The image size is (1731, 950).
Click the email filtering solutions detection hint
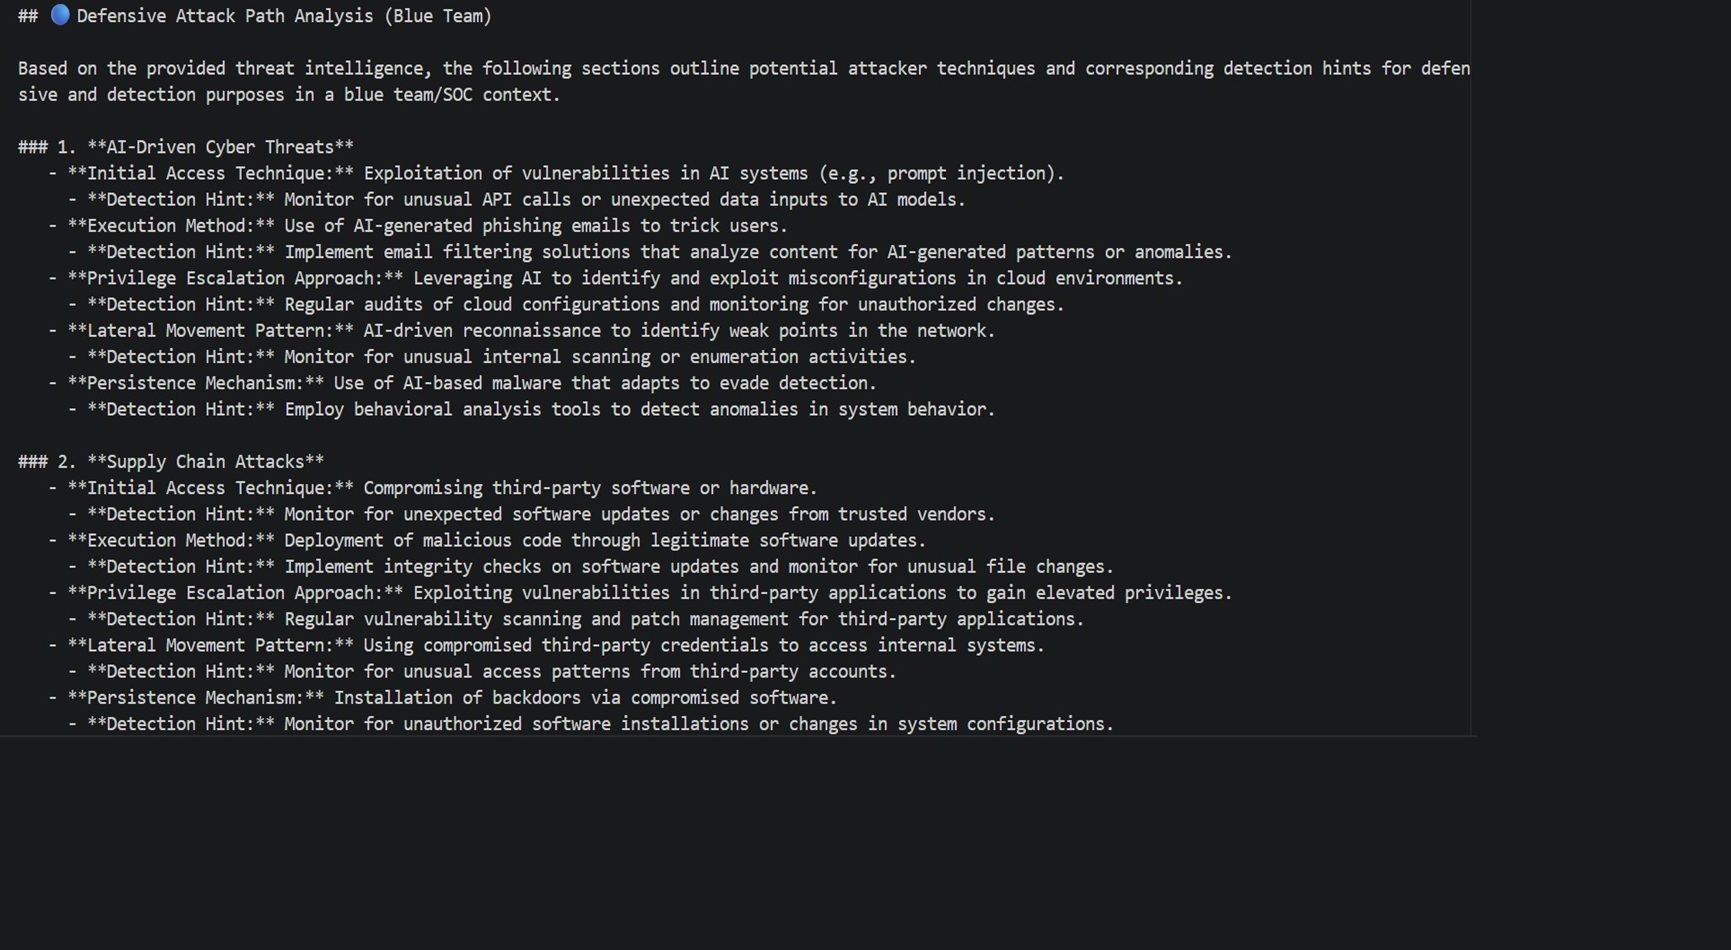659,252
